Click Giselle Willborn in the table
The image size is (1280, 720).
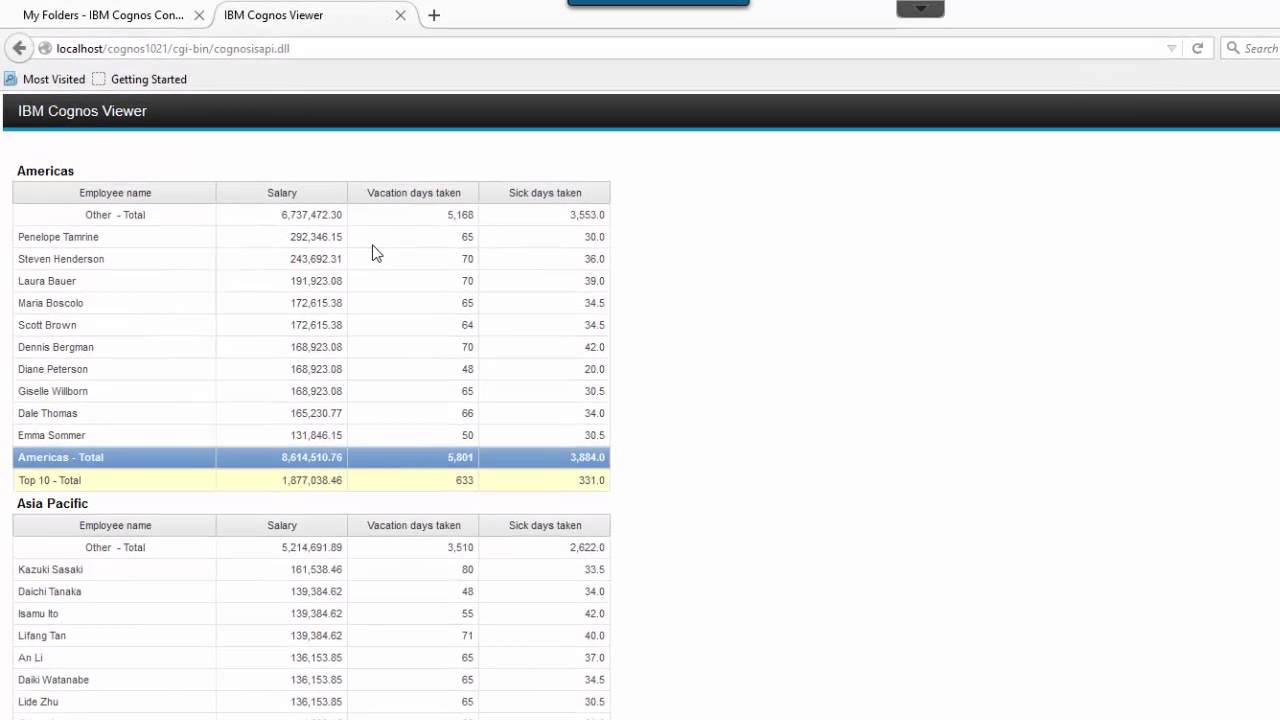coord(53,391)
